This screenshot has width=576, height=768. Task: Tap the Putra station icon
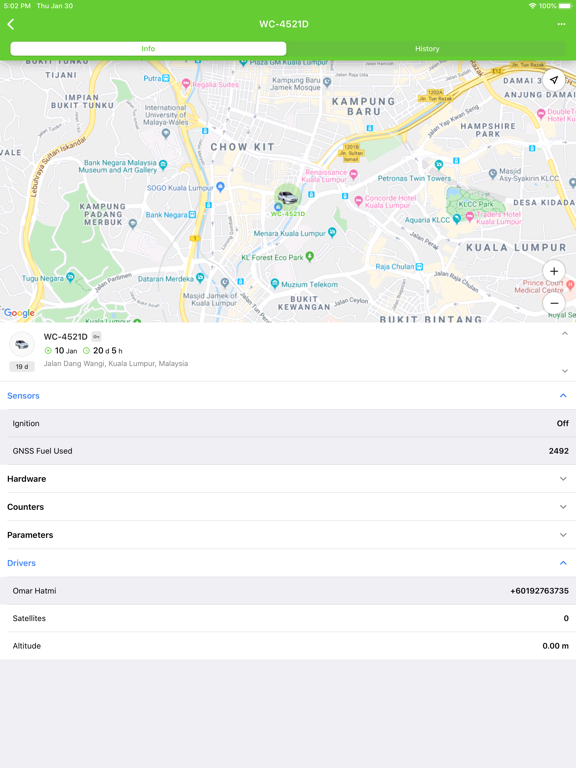coord(166,78)
